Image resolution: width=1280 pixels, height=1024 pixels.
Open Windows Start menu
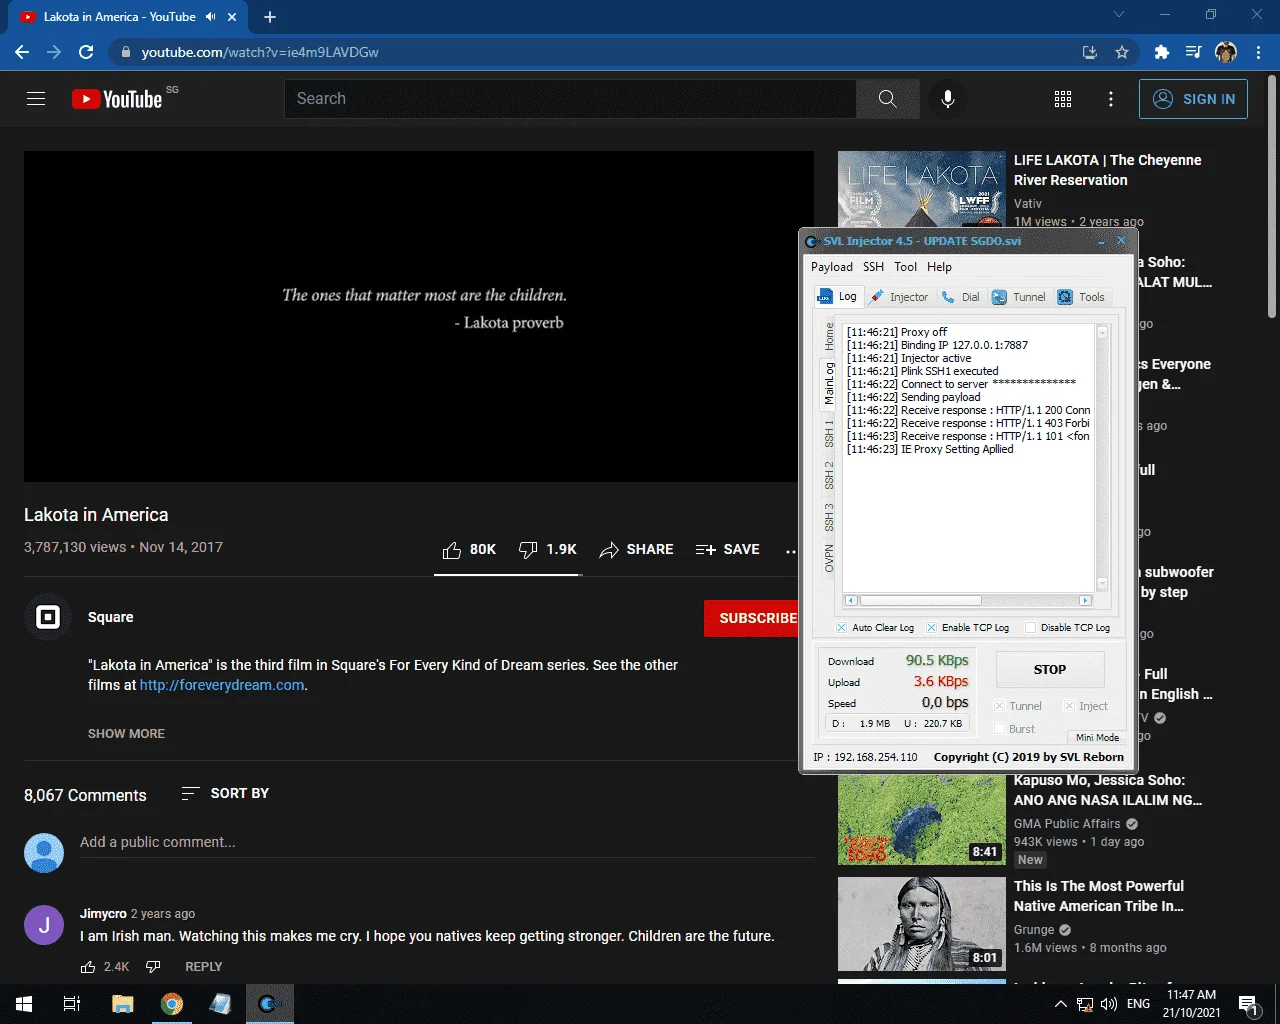click(x=24, y=1004)
